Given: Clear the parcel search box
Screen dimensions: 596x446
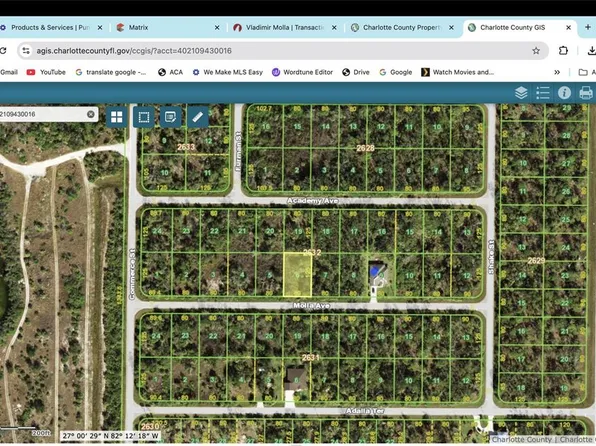Looking at the screenshot, I should pyautogui.click(x=90, y=114).
